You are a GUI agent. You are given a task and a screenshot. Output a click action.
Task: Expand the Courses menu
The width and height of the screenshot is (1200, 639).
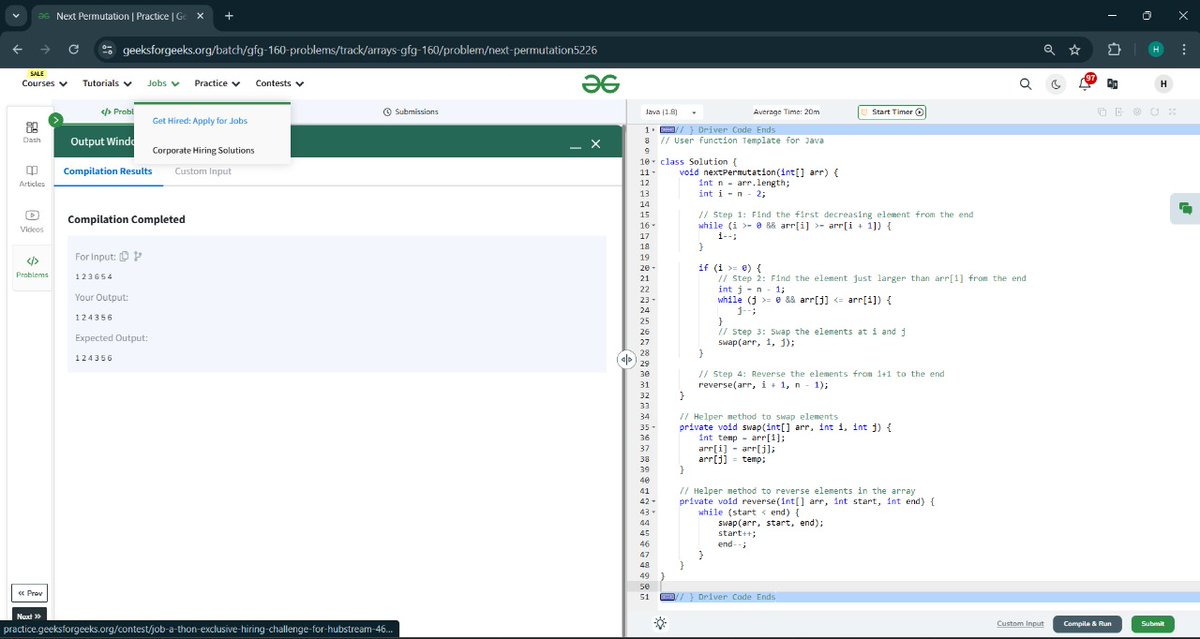pos(44,83)
